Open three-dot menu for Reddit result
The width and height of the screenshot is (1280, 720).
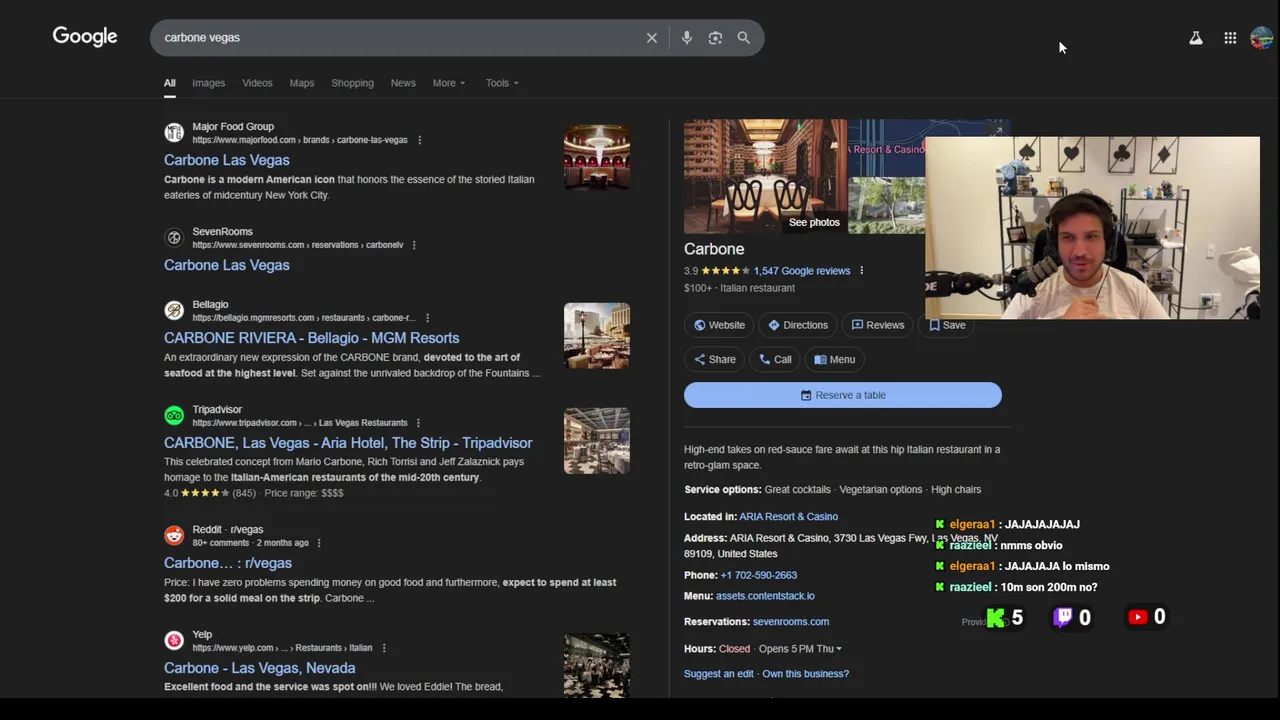click(319, 543)
